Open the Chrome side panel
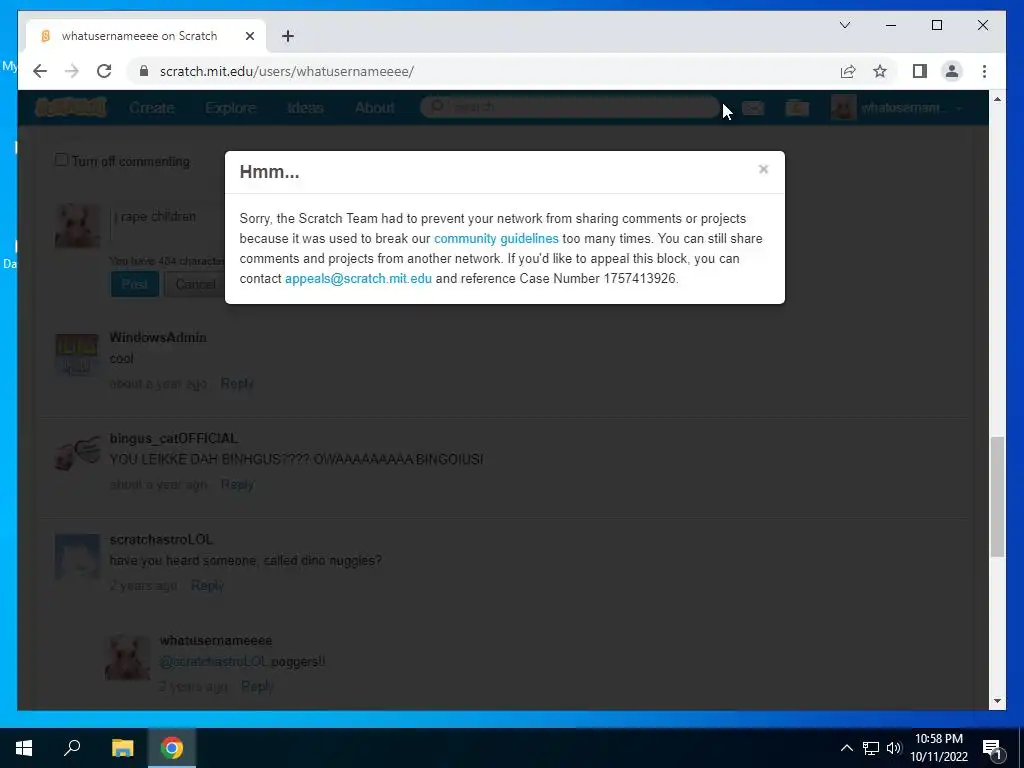The height and width of the screenshot is (768, 1024). click(x=920, y=71)
